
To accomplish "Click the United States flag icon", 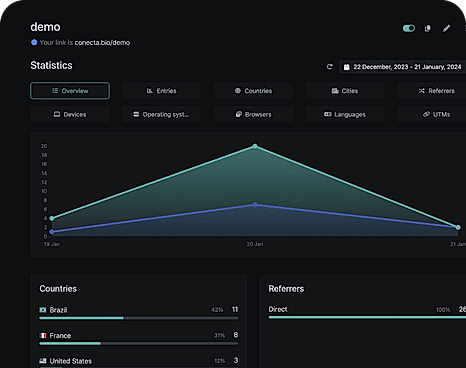I will pyautogui.click(x=43, y=361).
